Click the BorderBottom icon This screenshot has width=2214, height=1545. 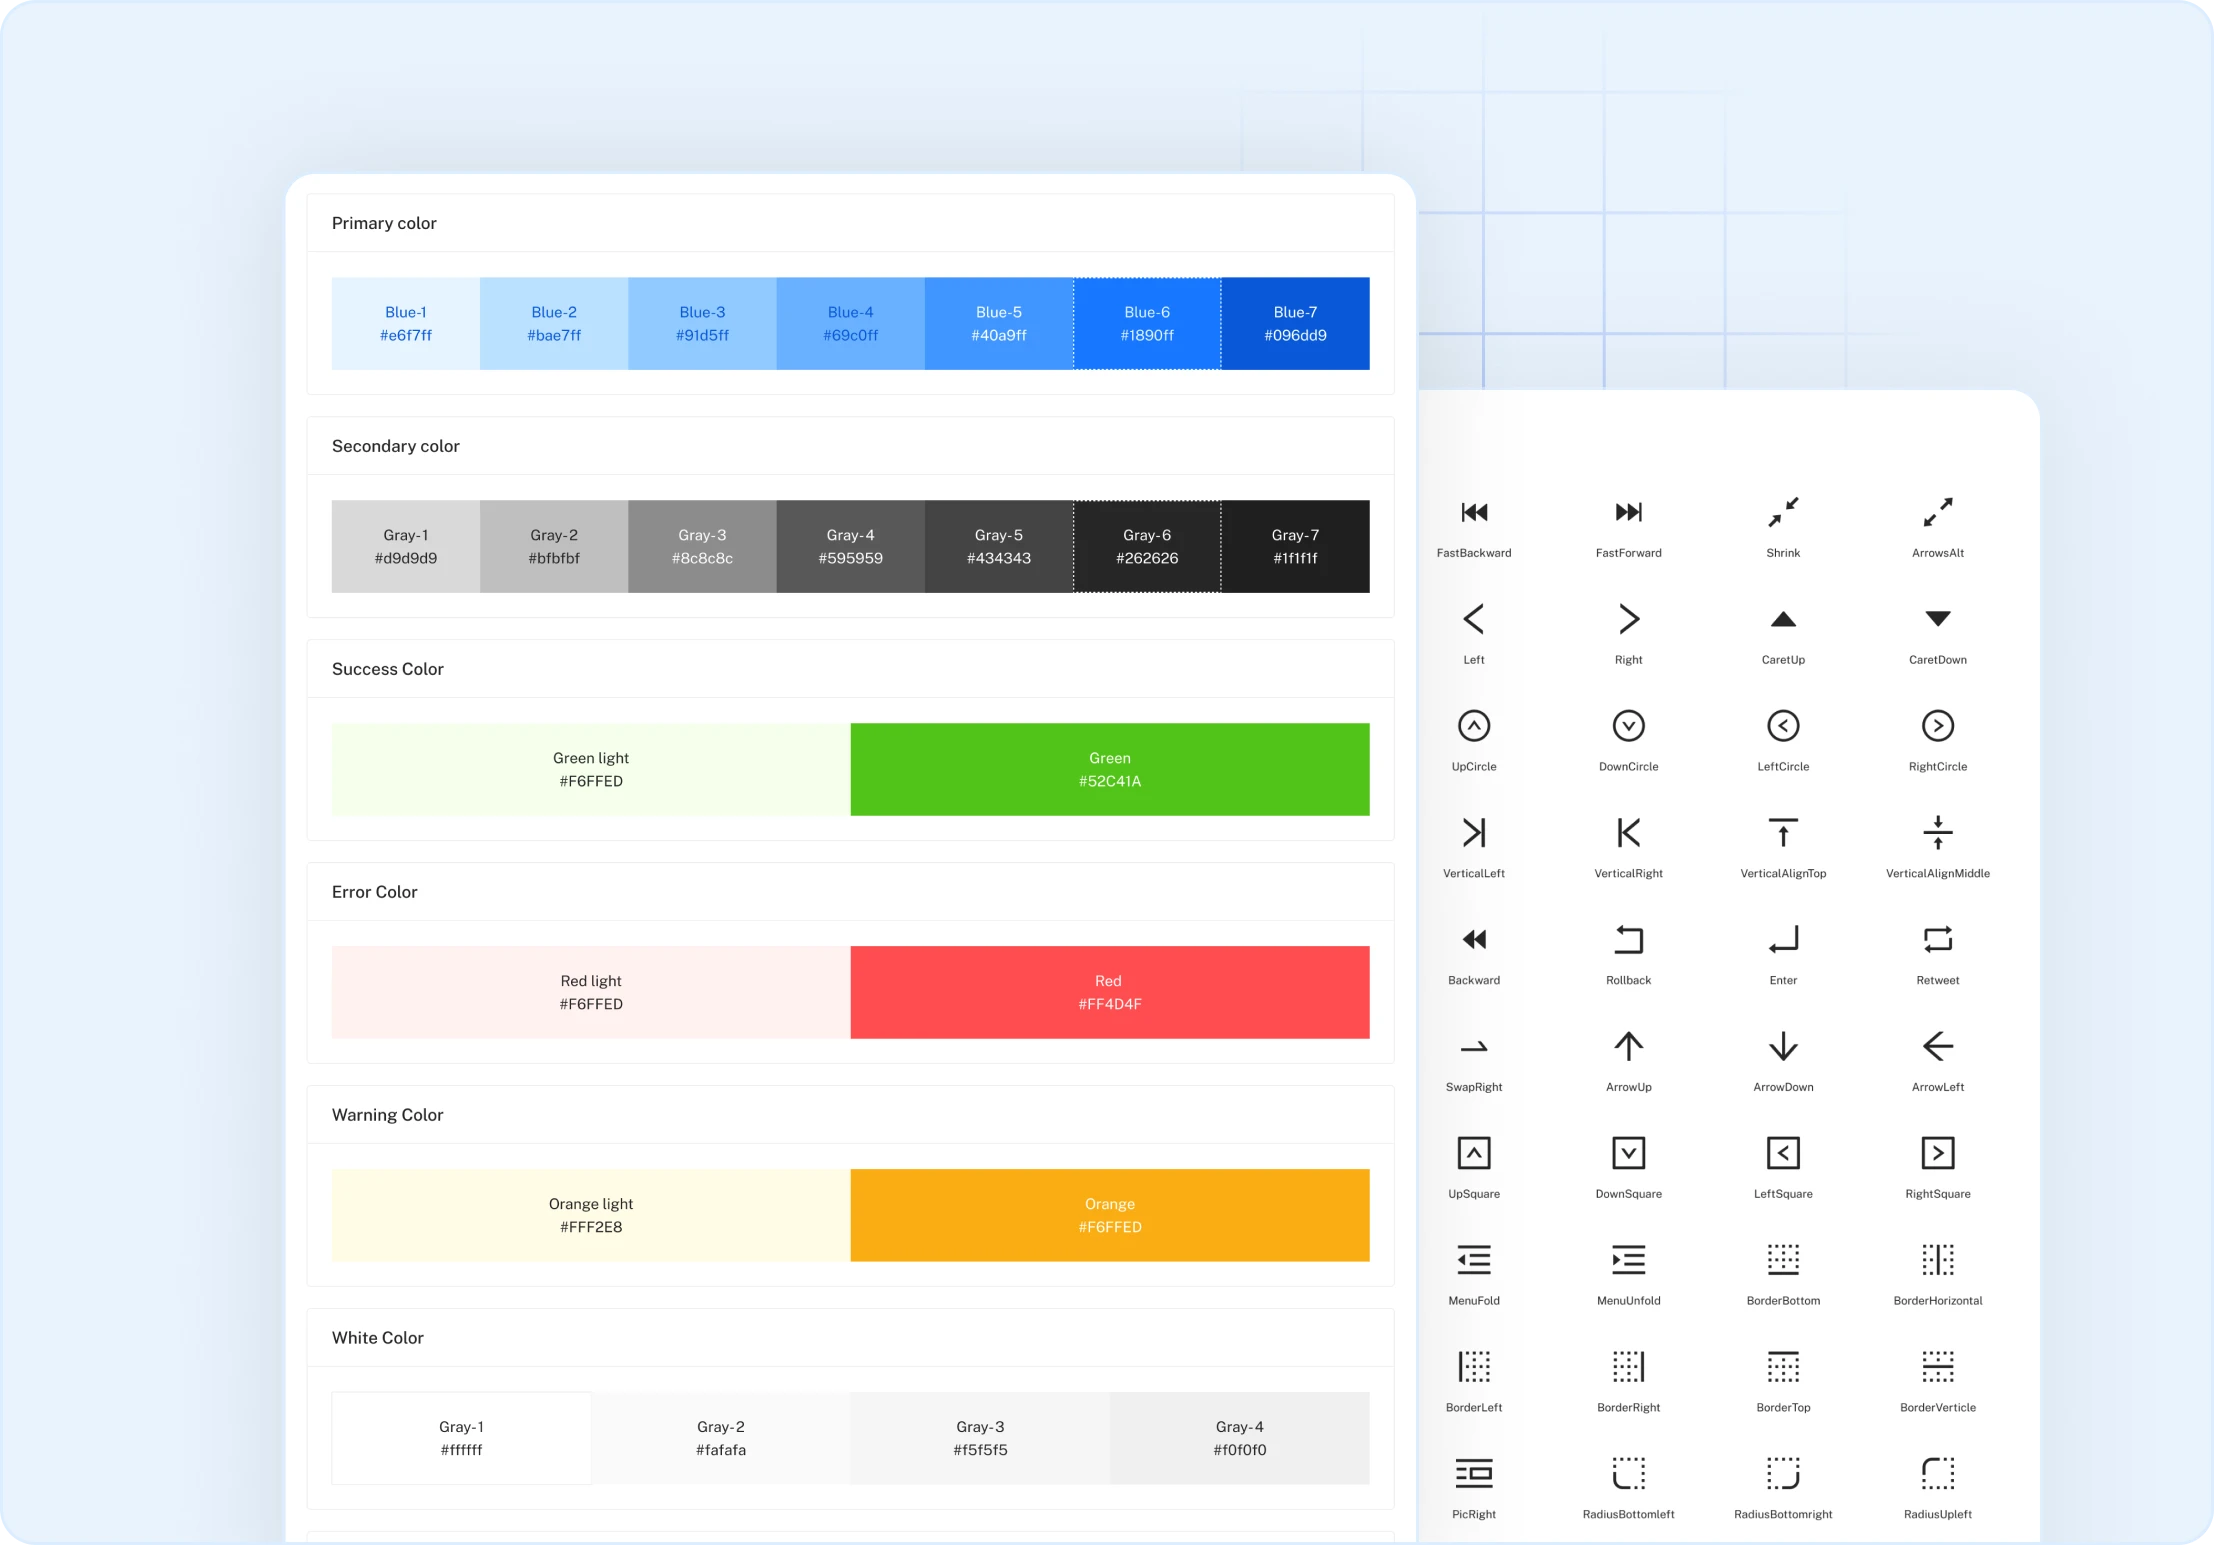1783,1260
